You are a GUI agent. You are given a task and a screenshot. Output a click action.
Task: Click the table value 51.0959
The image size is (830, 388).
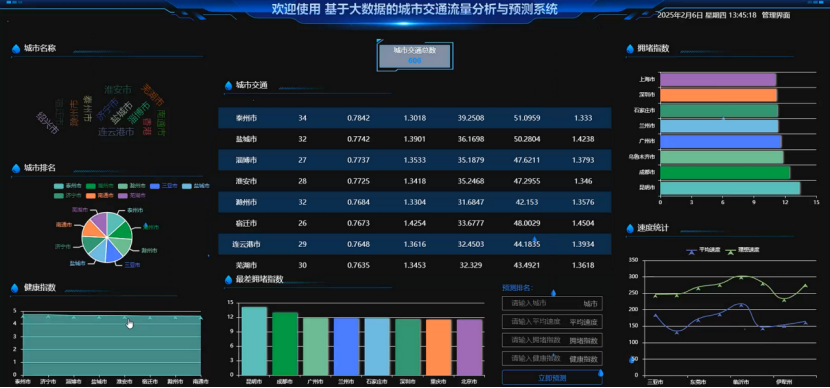click(x=527, y=118)
